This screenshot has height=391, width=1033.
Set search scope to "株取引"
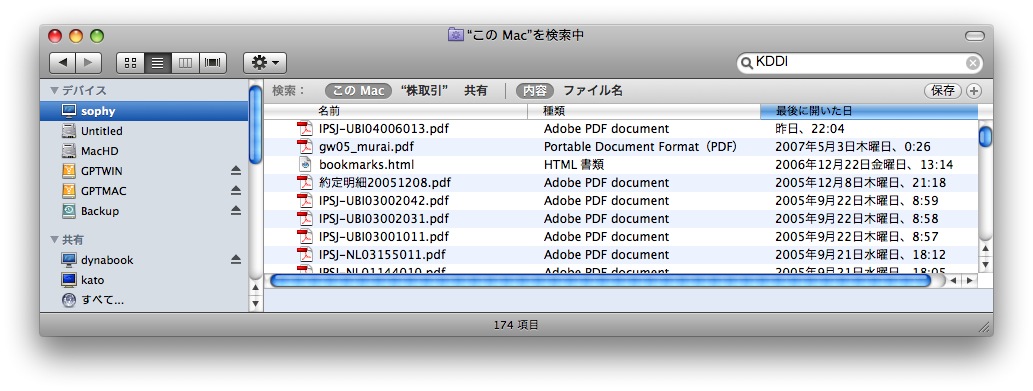click(x=424, y=91)
